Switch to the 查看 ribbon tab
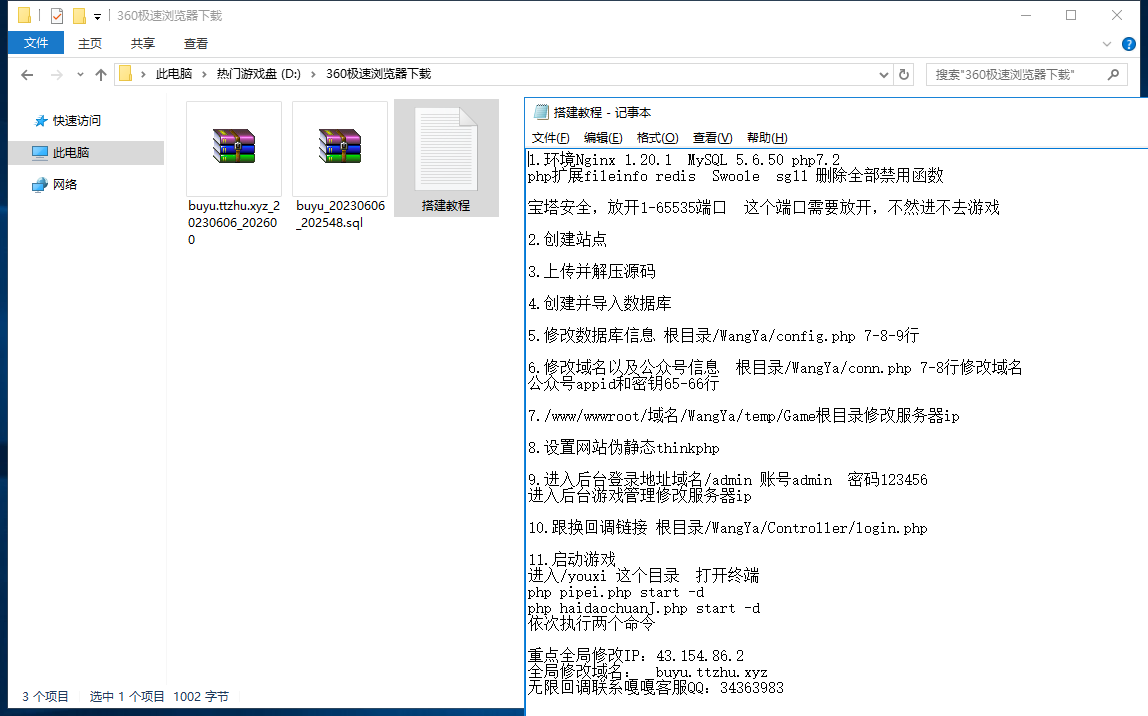The width and height of the screenshot is (1148, 716). coord(196,44)
